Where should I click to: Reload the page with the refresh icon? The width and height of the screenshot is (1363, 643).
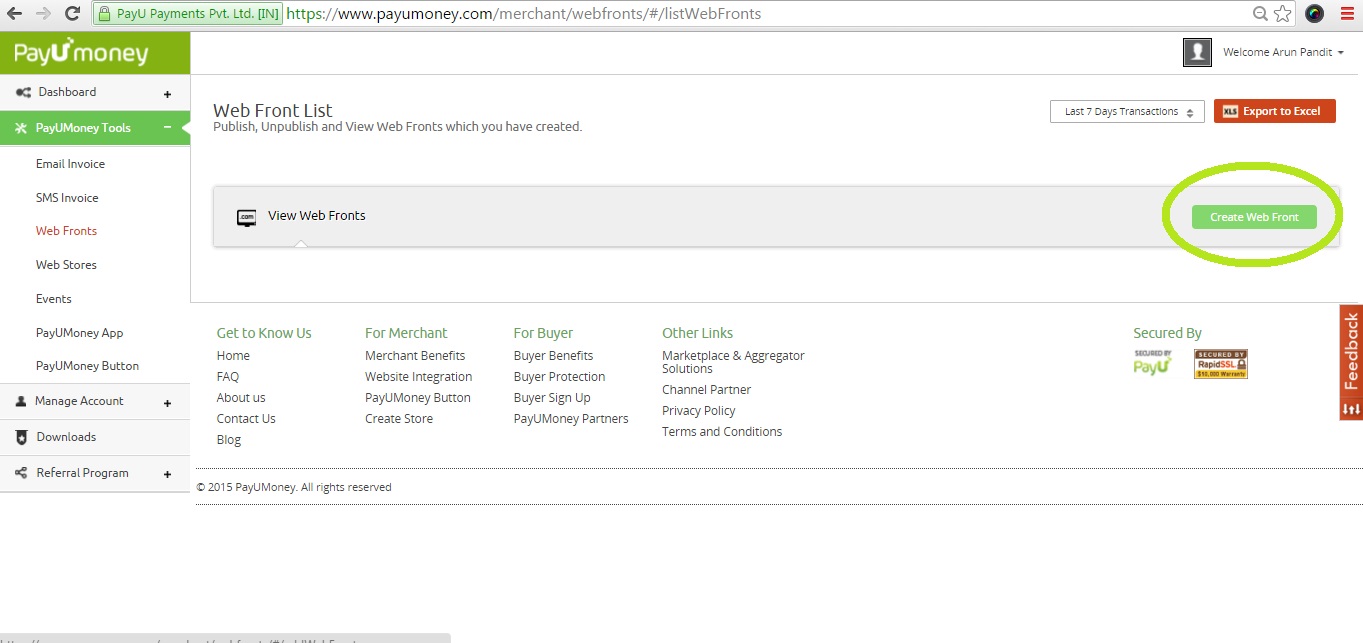click(x=72, y=14)
